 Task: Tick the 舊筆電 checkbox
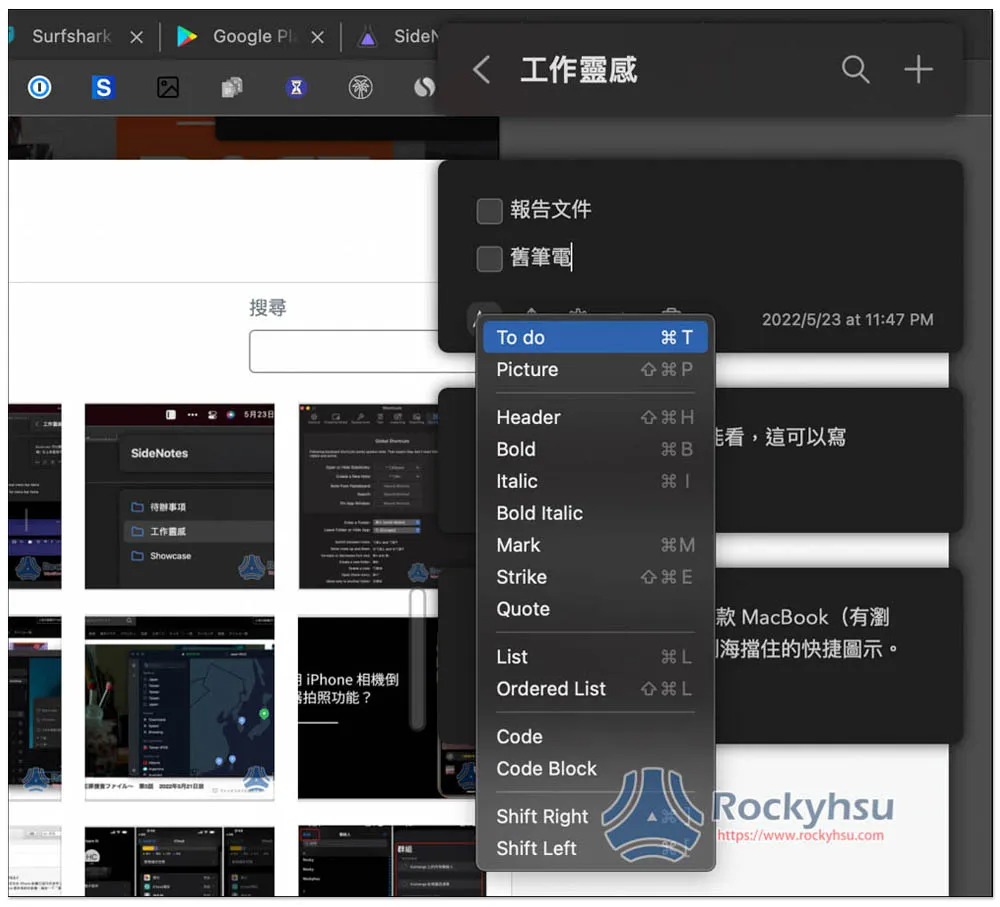click(x=489, y=259)
